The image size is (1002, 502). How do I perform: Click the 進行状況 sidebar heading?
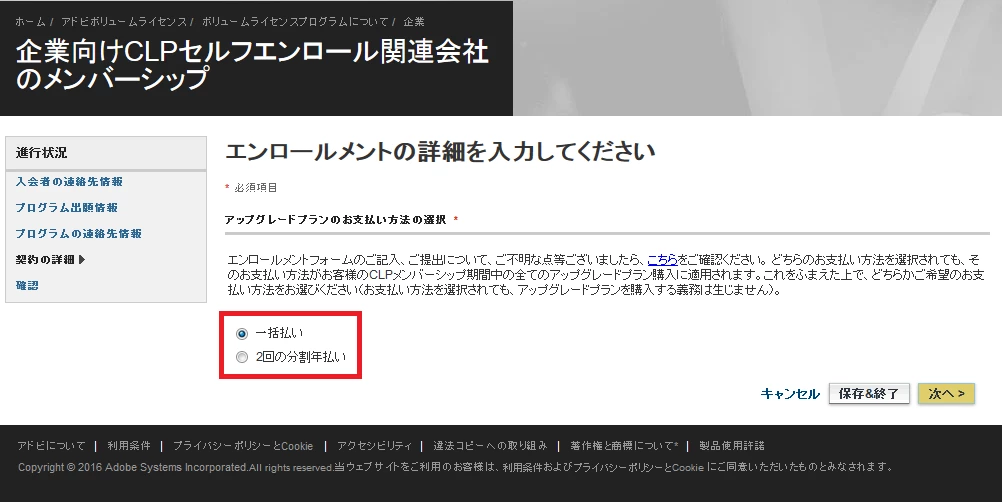[x=42, y=153]
